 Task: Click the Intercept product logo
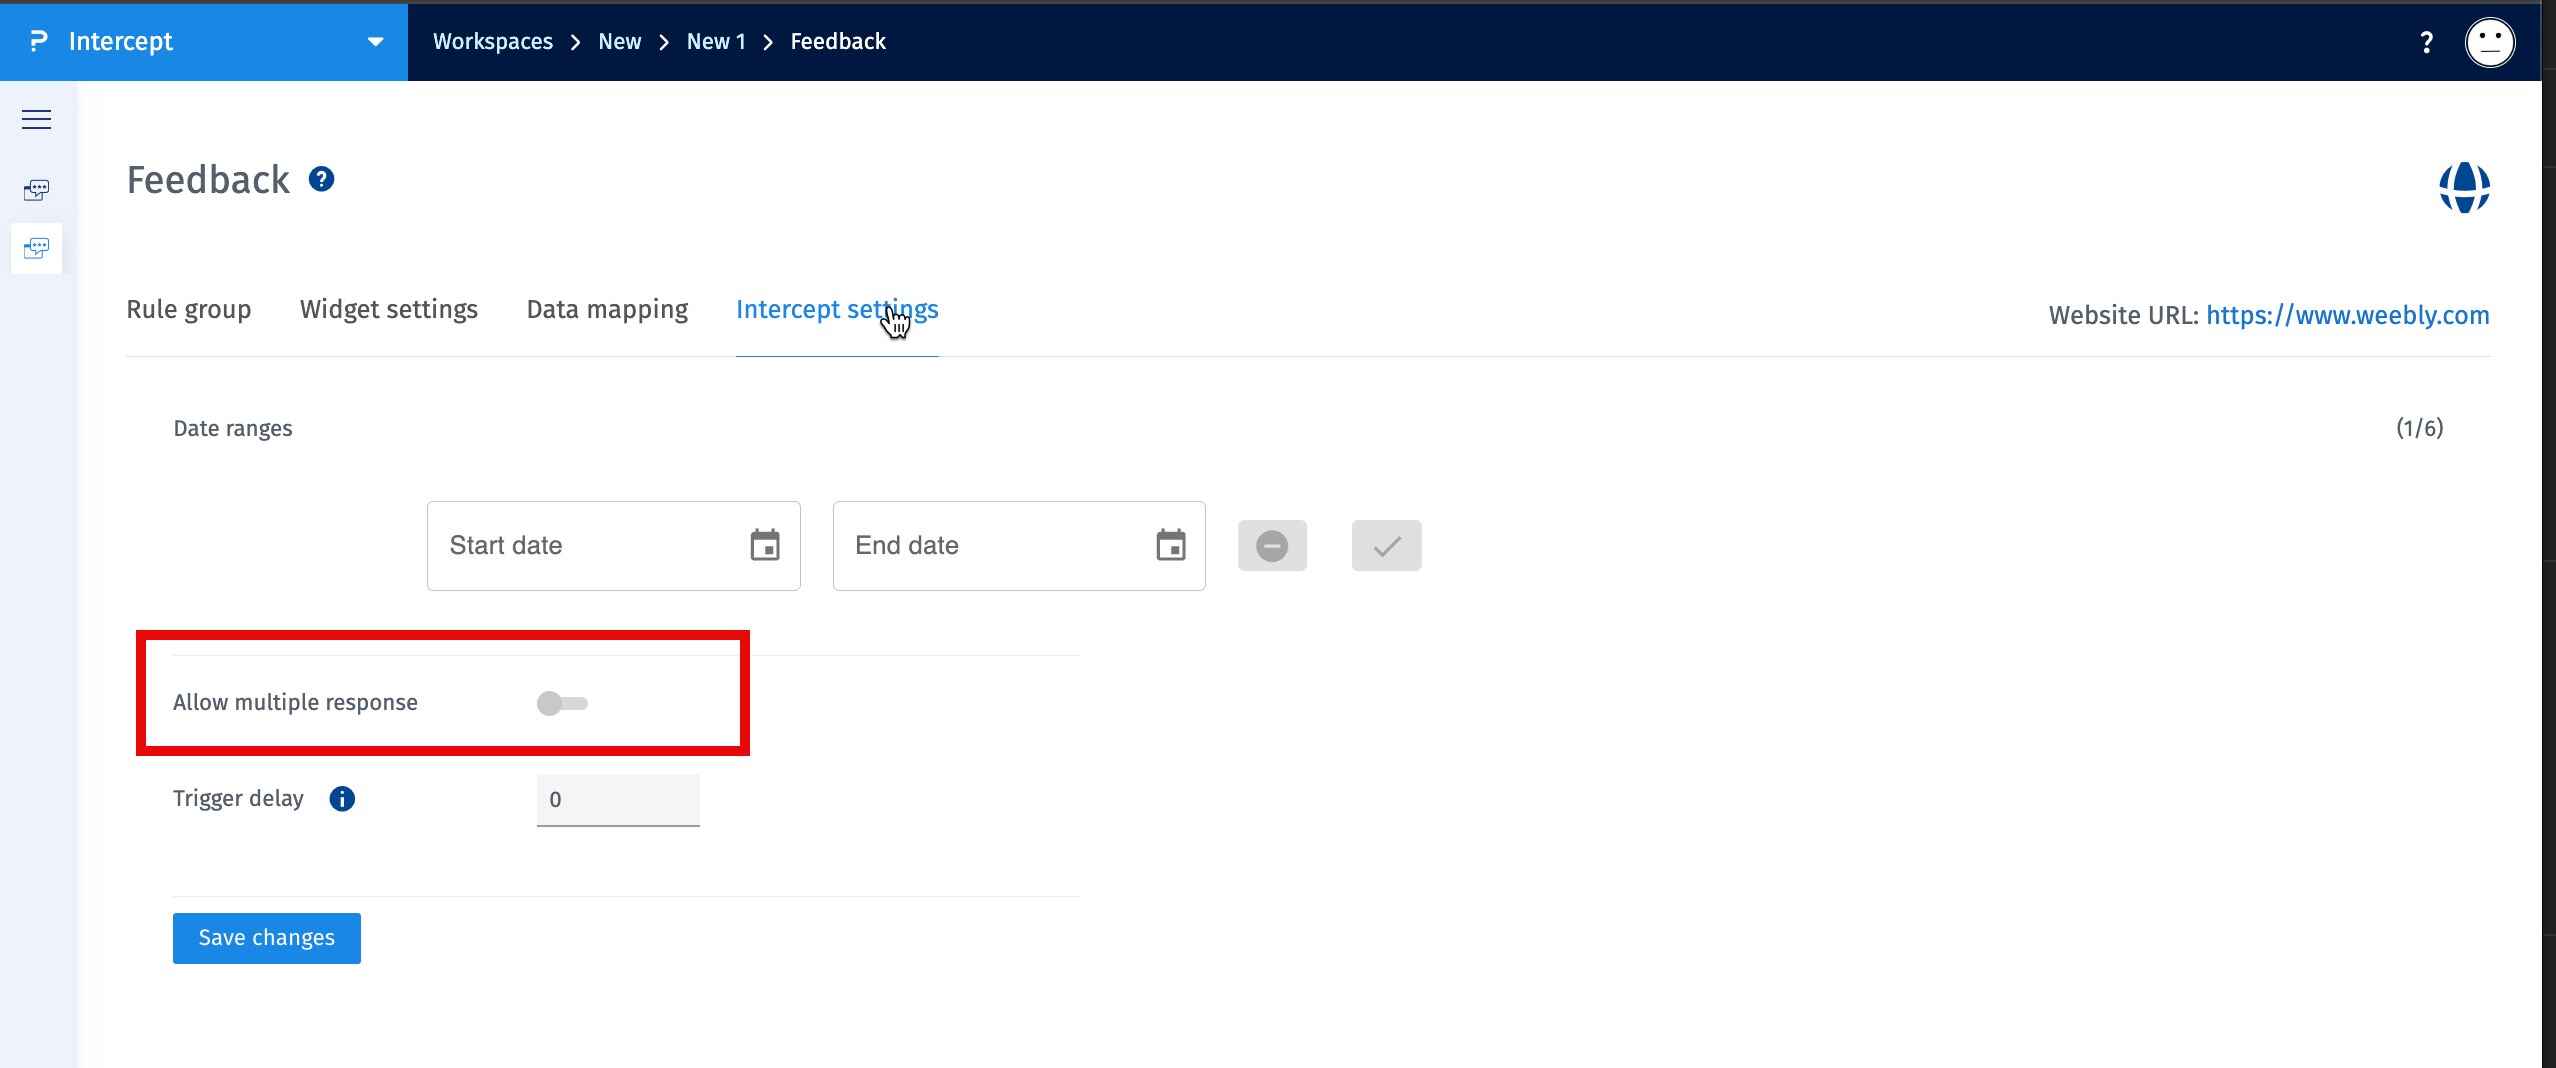[x=39, y=41]
